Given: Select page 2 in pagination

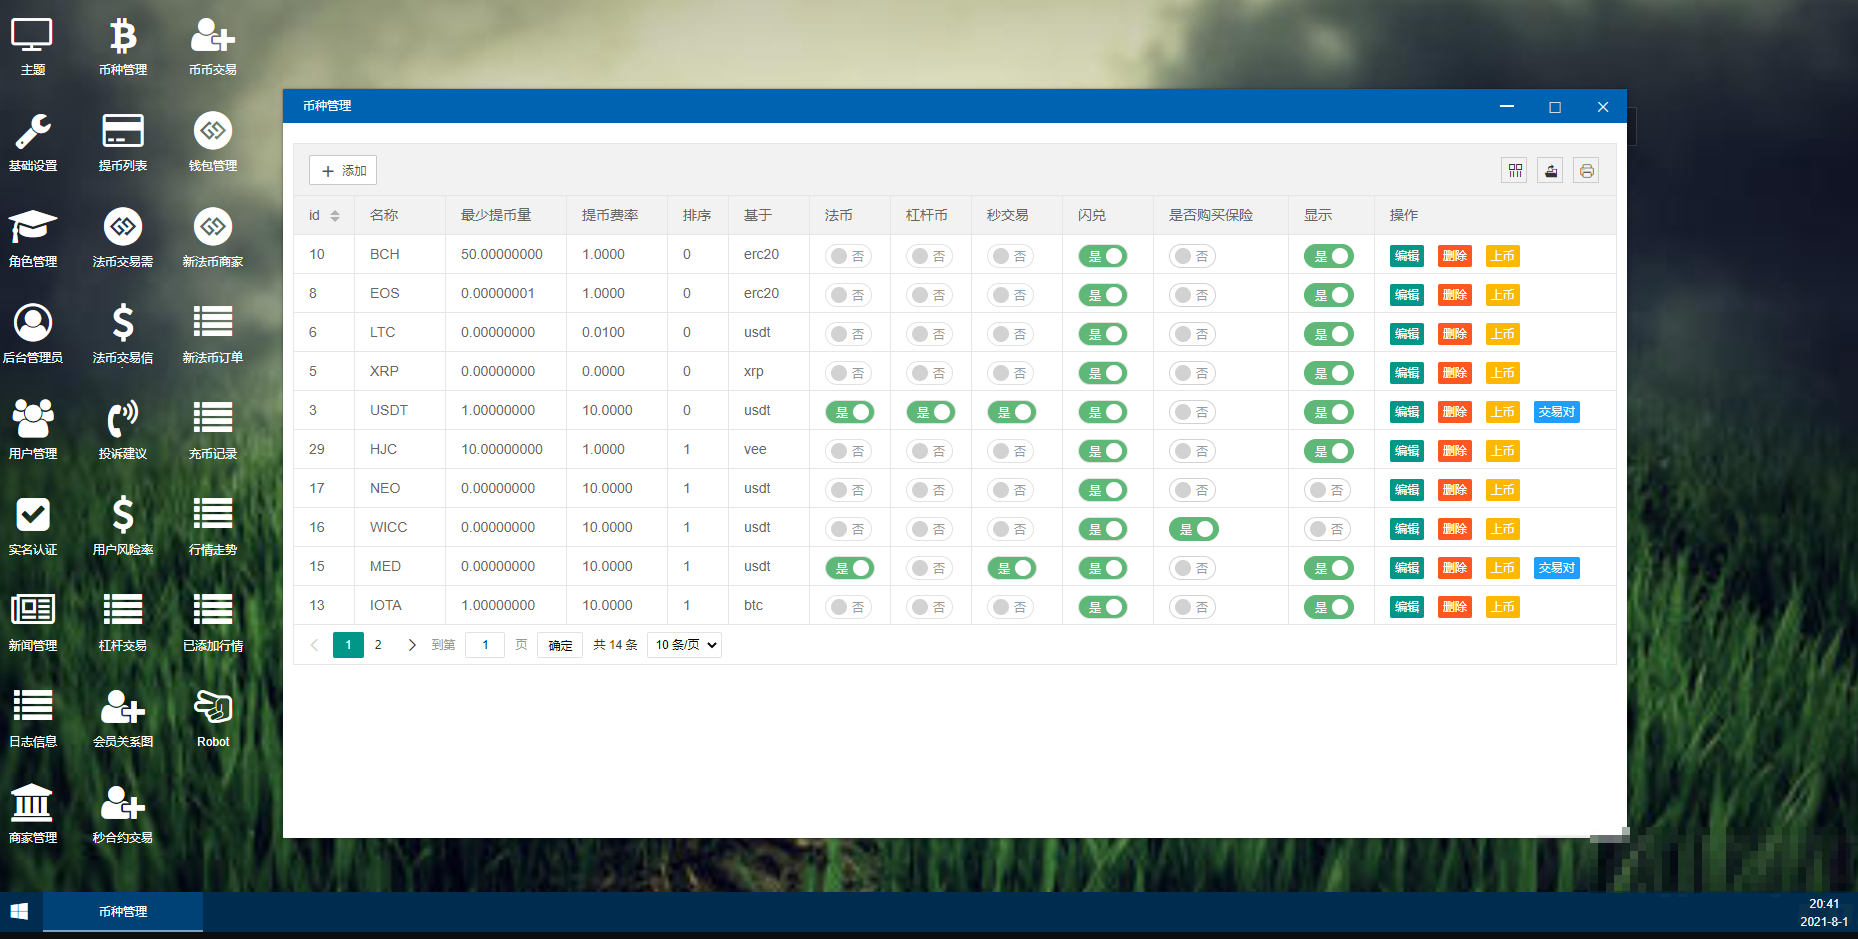Looking at the screenshot, I should pyautogui.click(x=378, y=645).
